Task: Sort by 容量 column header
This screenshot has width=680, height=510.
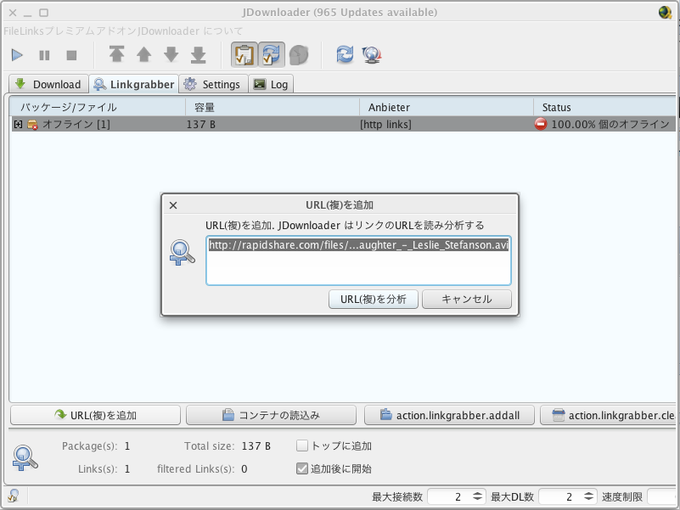Action: point(272,107)
